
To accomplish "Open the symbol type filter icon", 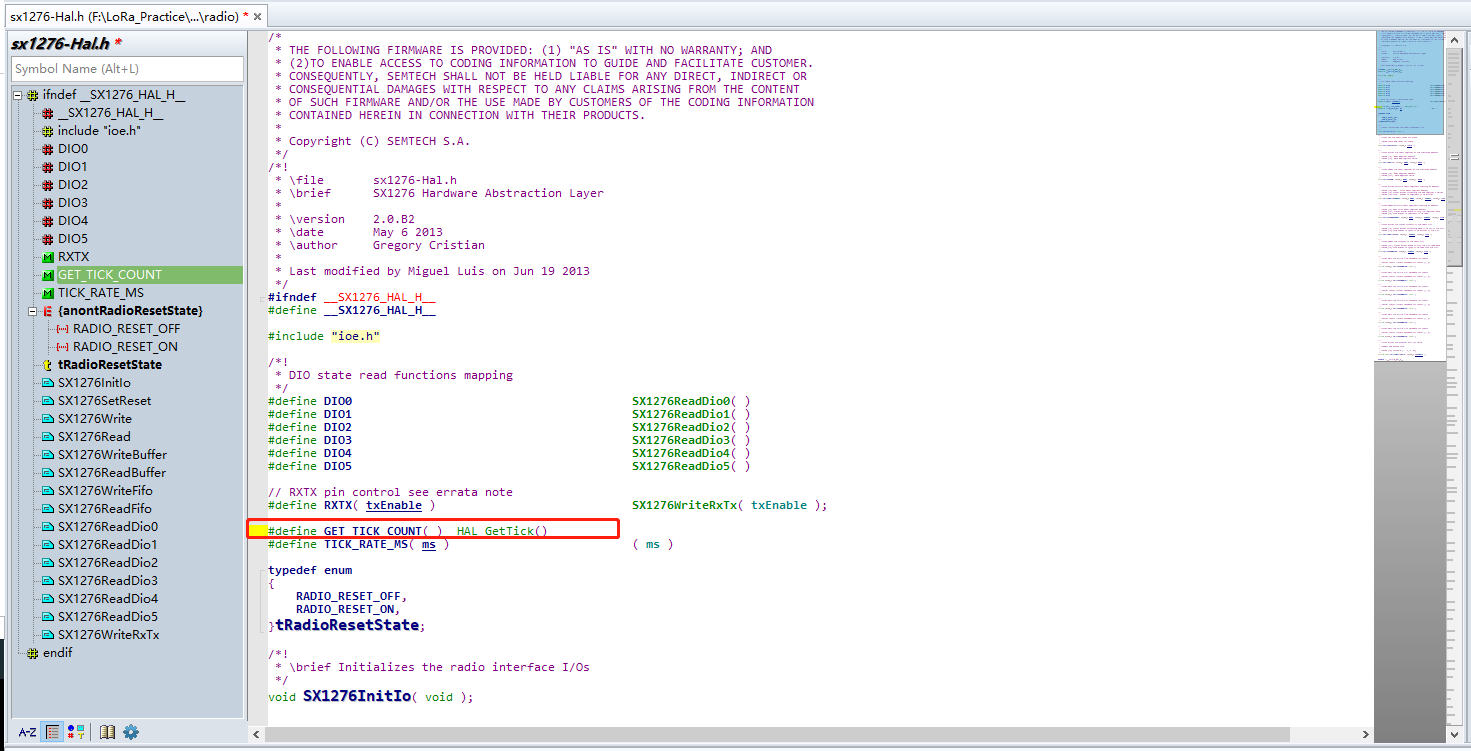I will pos(76,732).
